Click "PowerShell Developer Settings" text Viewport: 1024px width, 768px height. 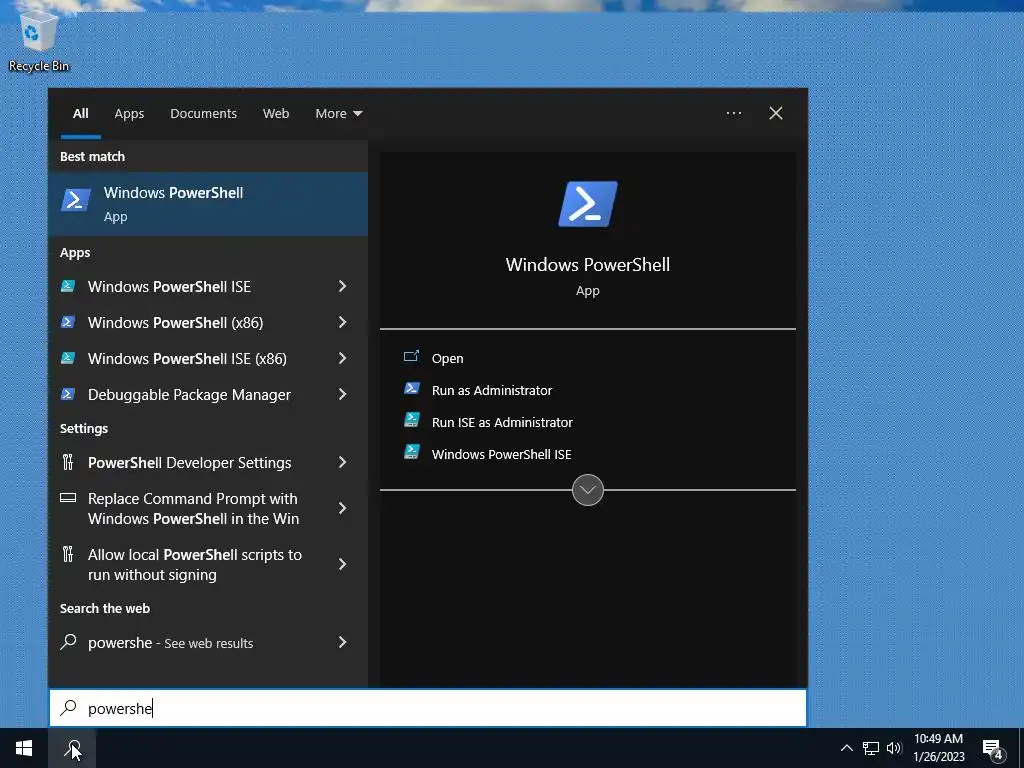pos(189,462)
